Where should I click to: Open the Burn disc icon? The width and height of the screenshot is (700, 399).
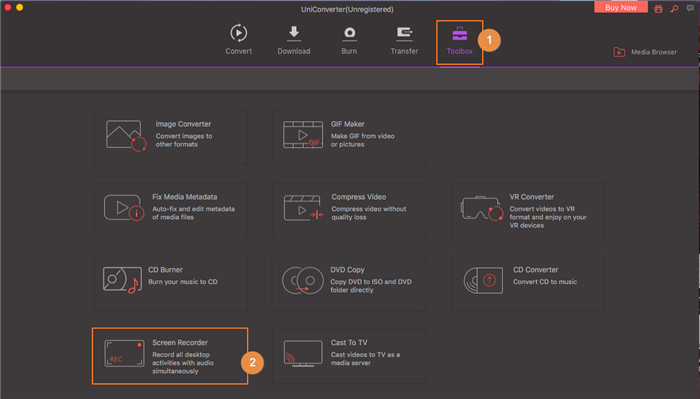(349, 33)
